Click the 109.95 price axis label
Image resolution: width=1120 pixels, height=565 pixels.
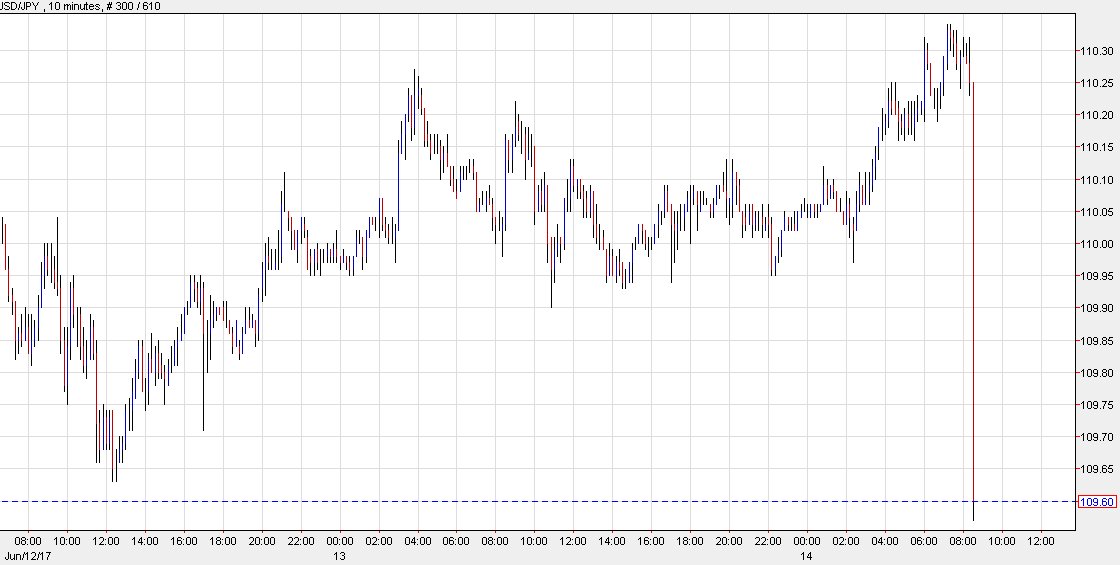tap(1096, 276)
